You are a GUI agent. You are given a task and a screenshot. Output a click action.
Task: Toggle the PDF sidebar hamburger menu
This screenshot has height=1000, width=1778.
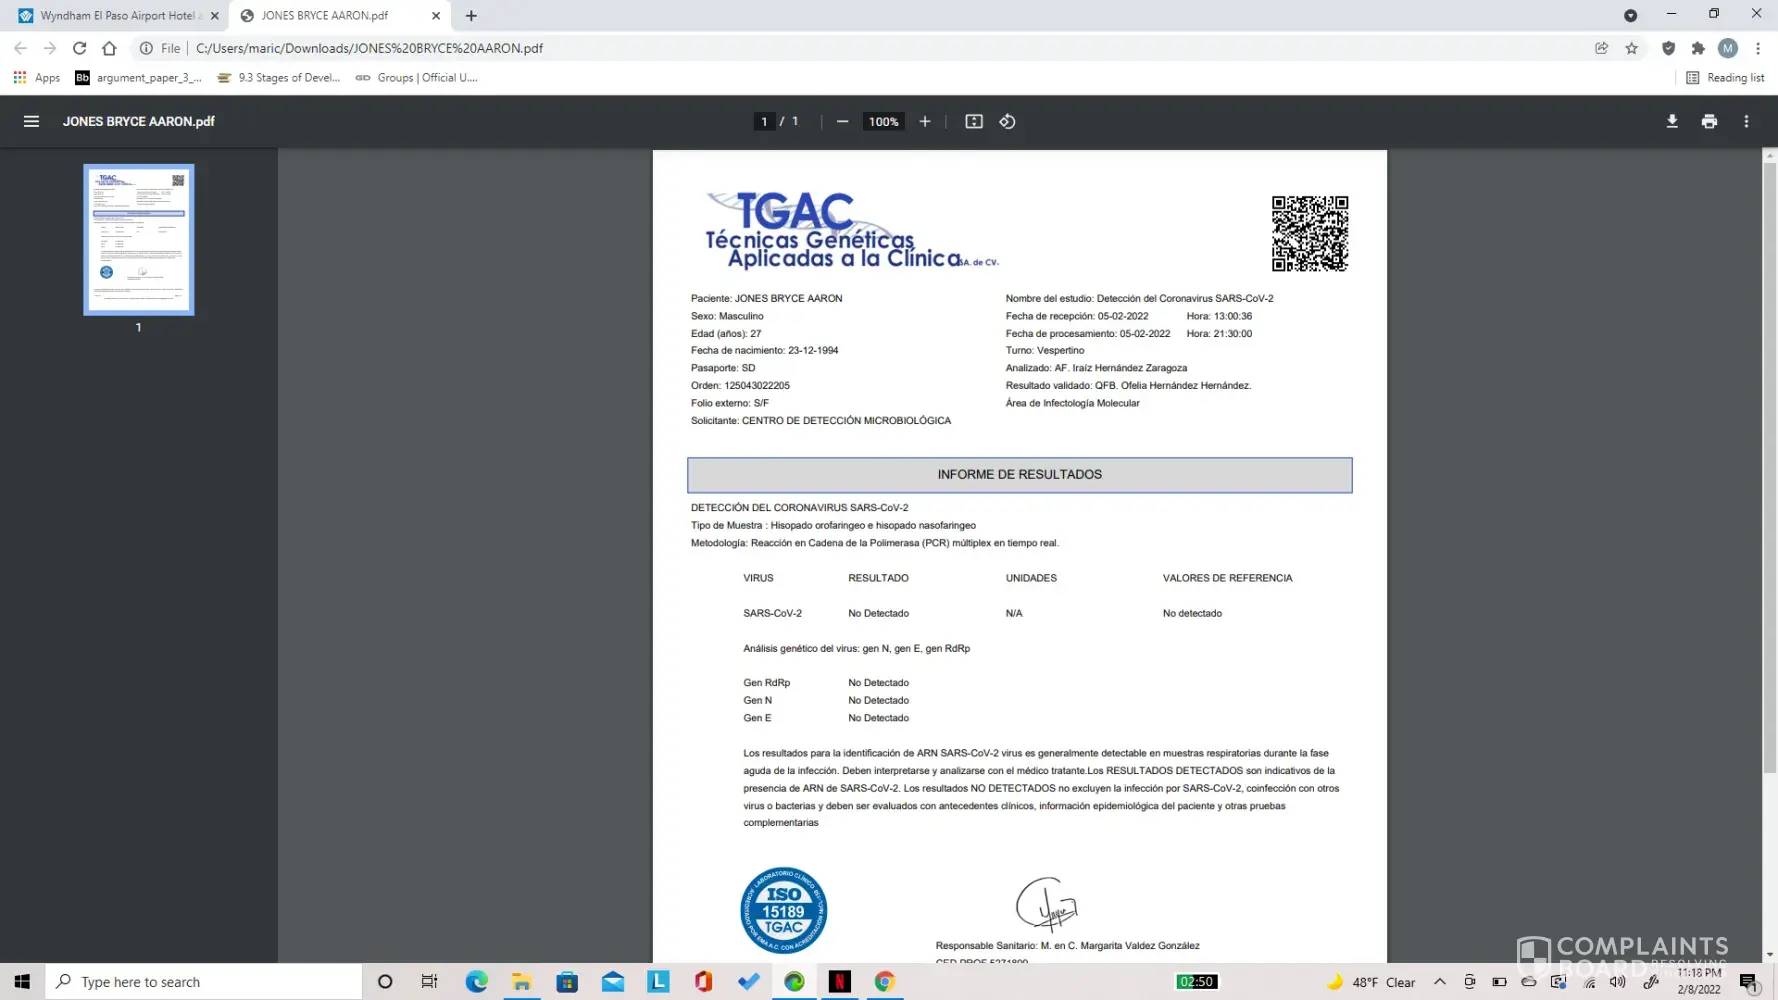pos(31,121)
